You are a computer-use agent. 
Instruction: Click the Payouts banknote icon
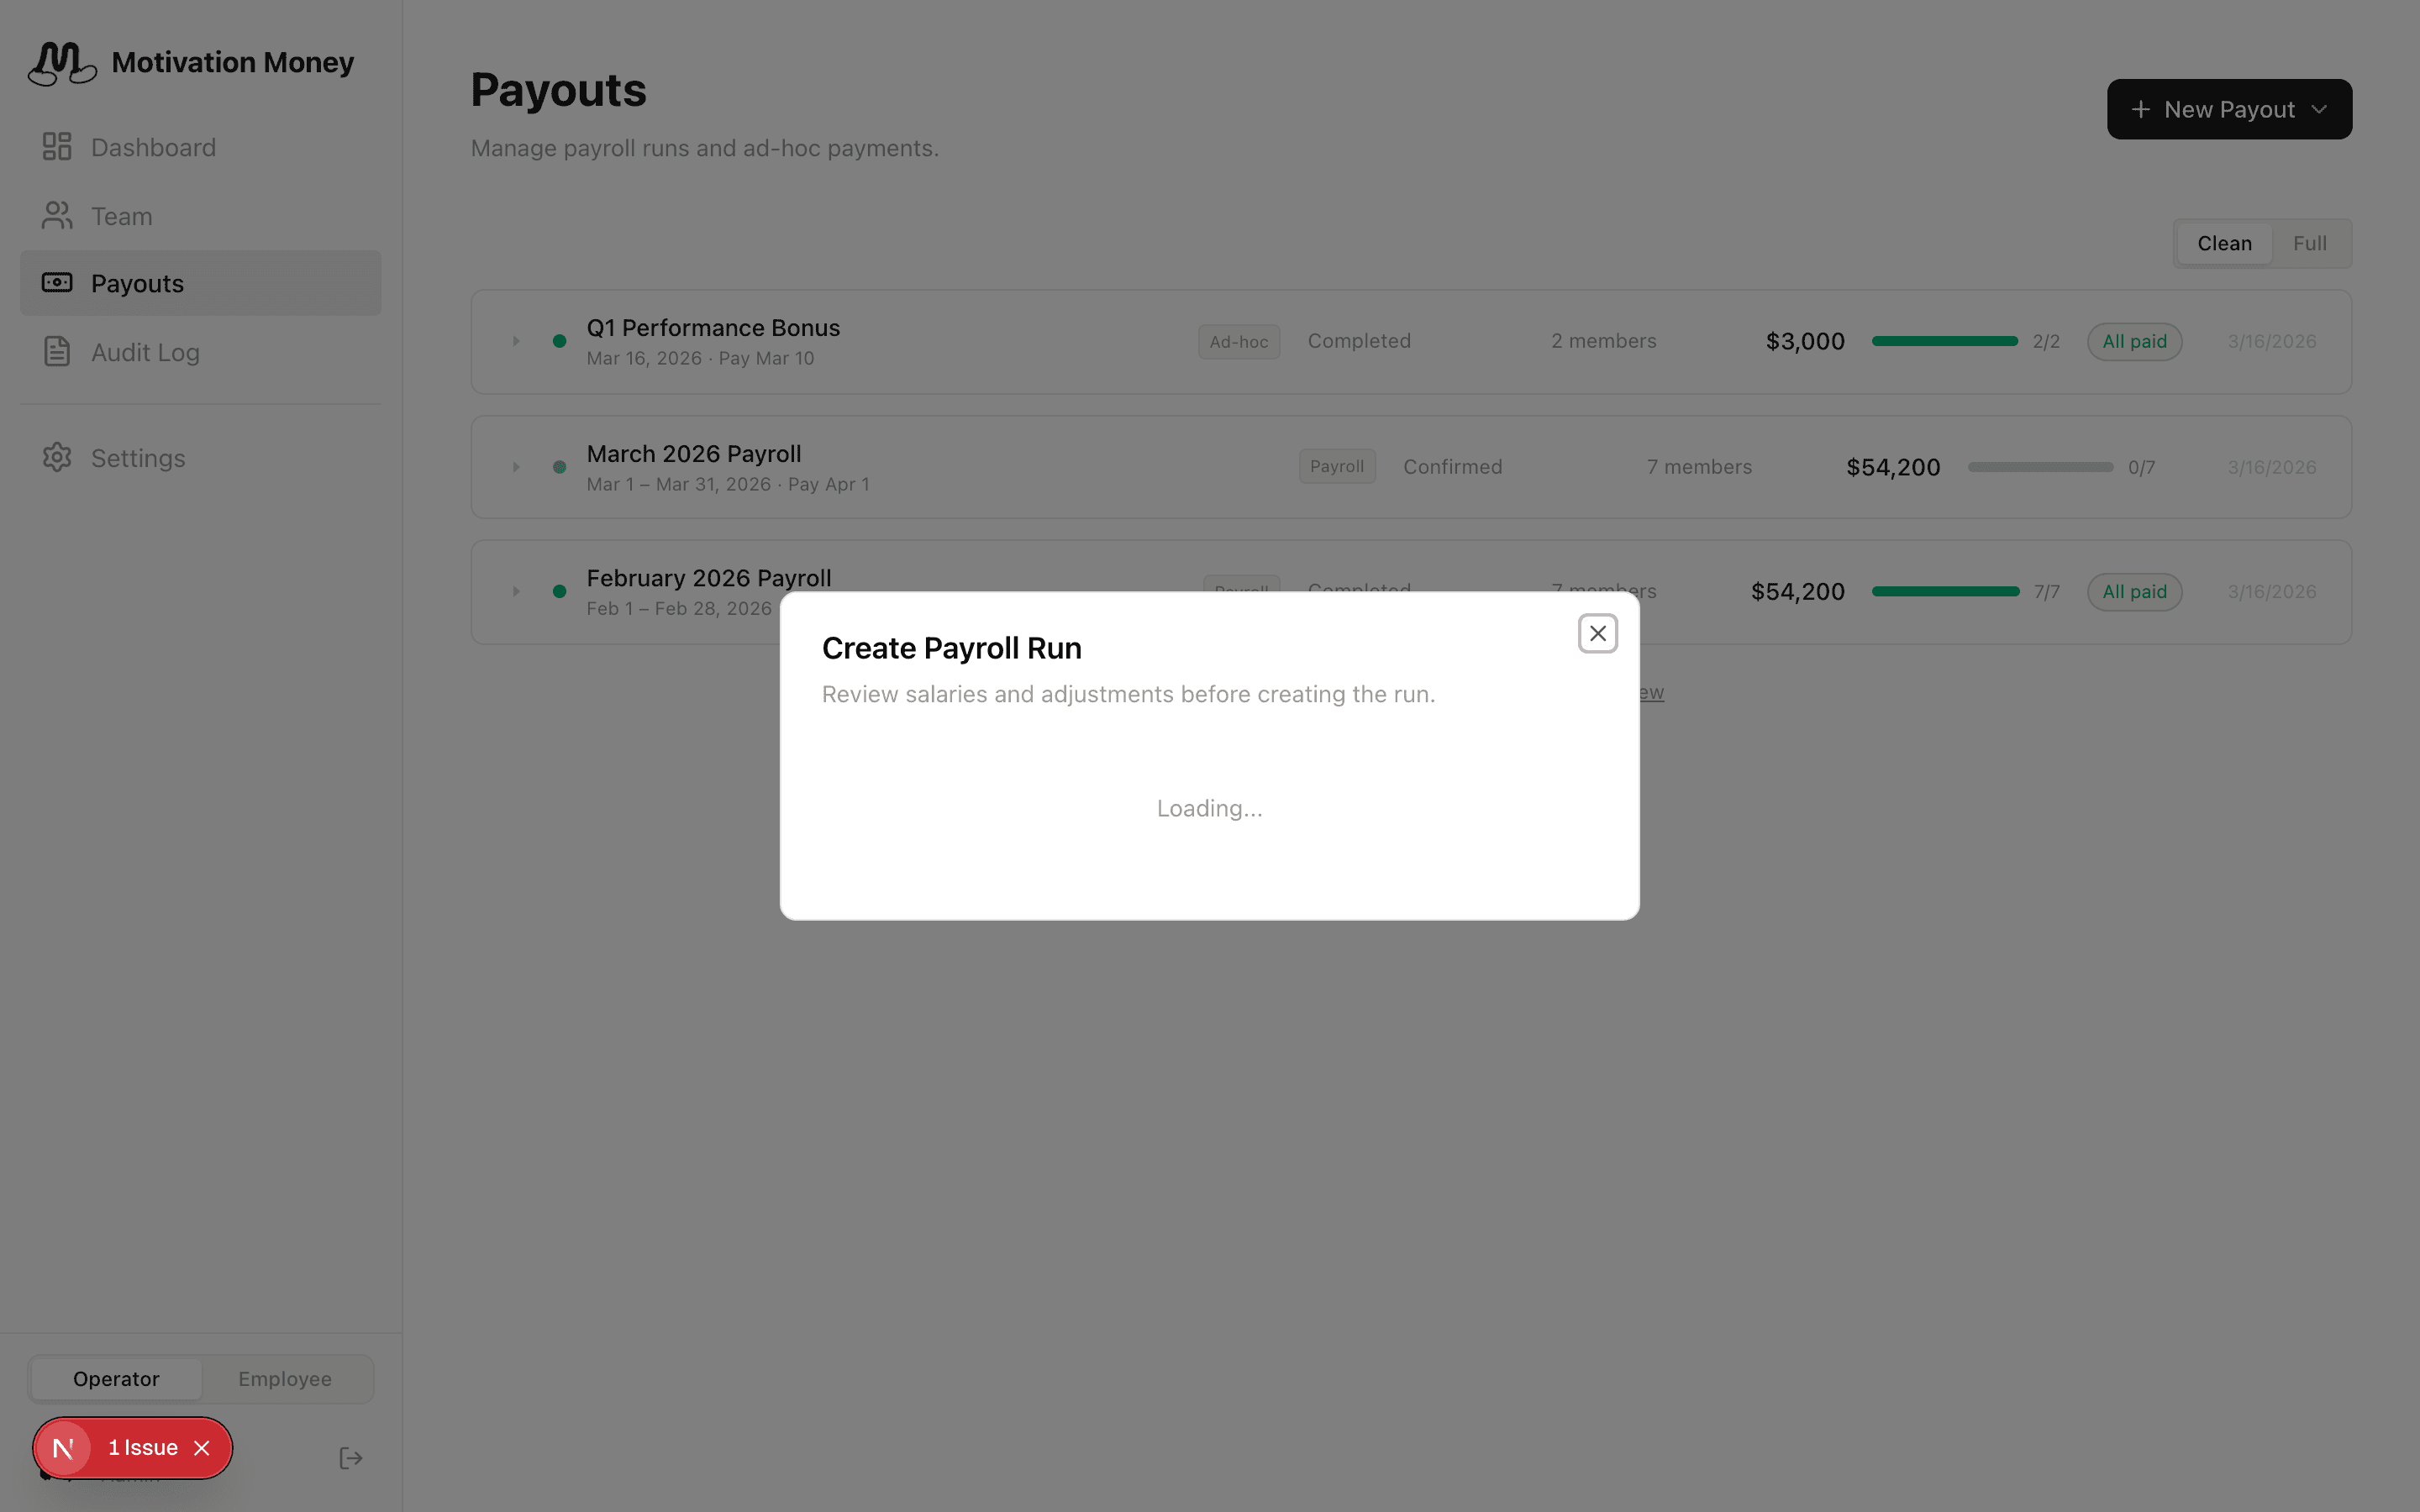(57, 283)
